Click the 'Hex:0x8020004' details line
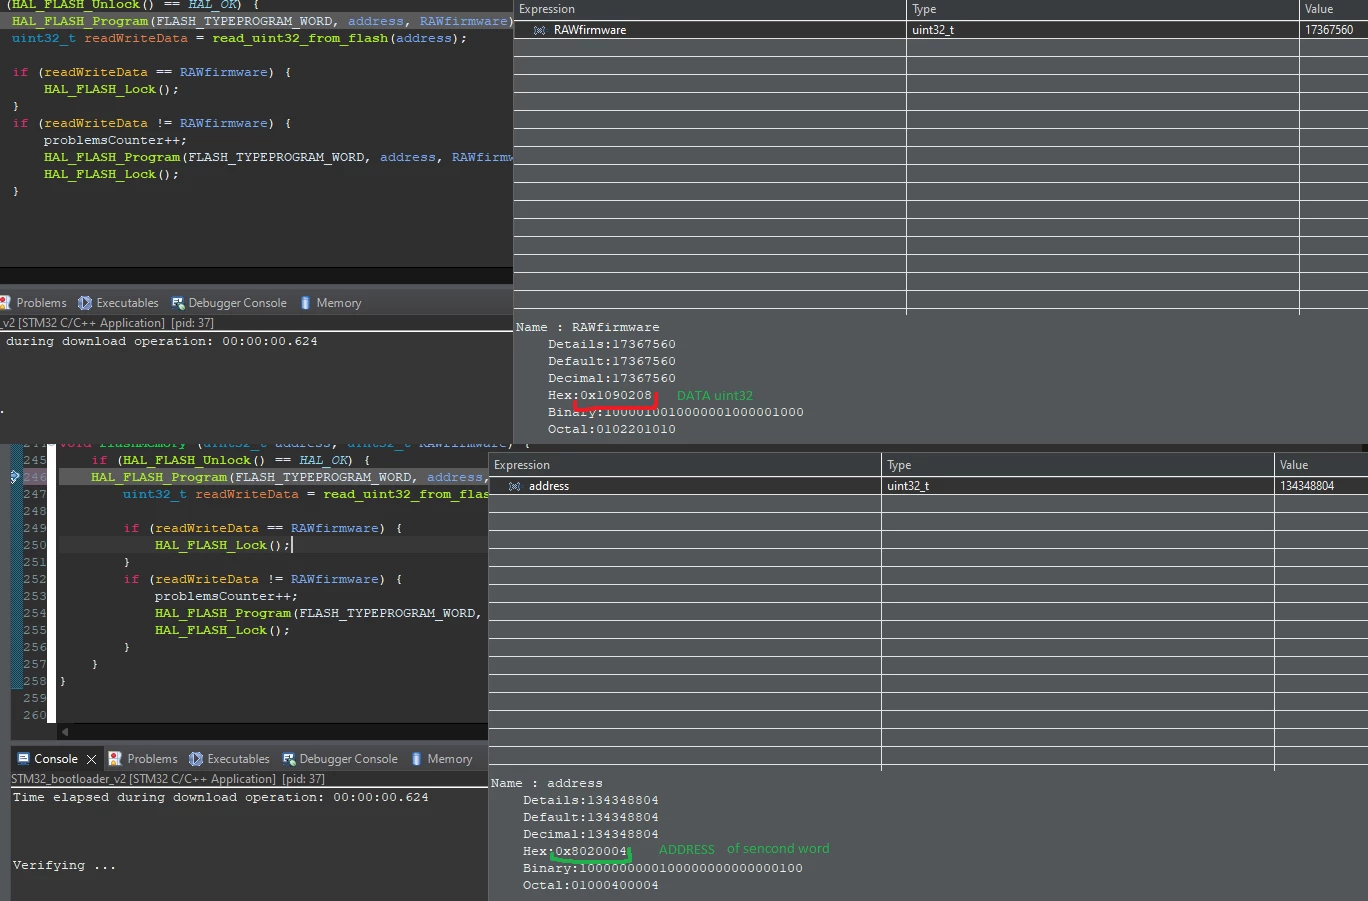 pyautogui.click(x=575, y=851)
